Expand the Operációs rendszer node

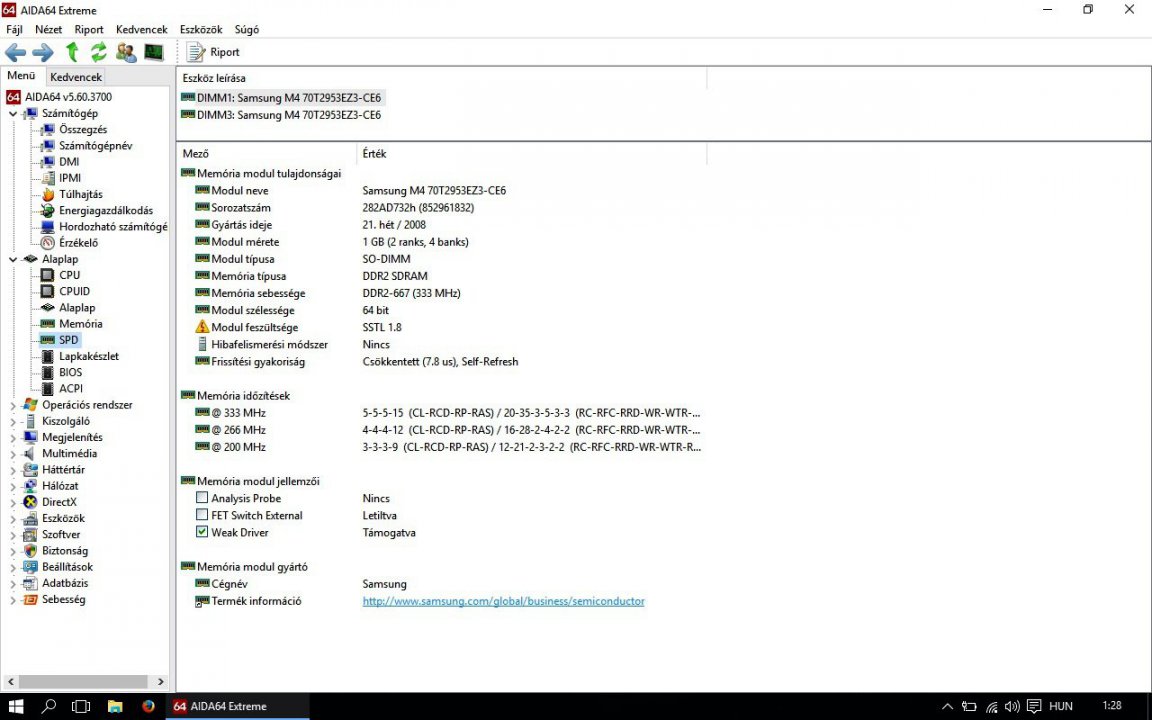13,405
